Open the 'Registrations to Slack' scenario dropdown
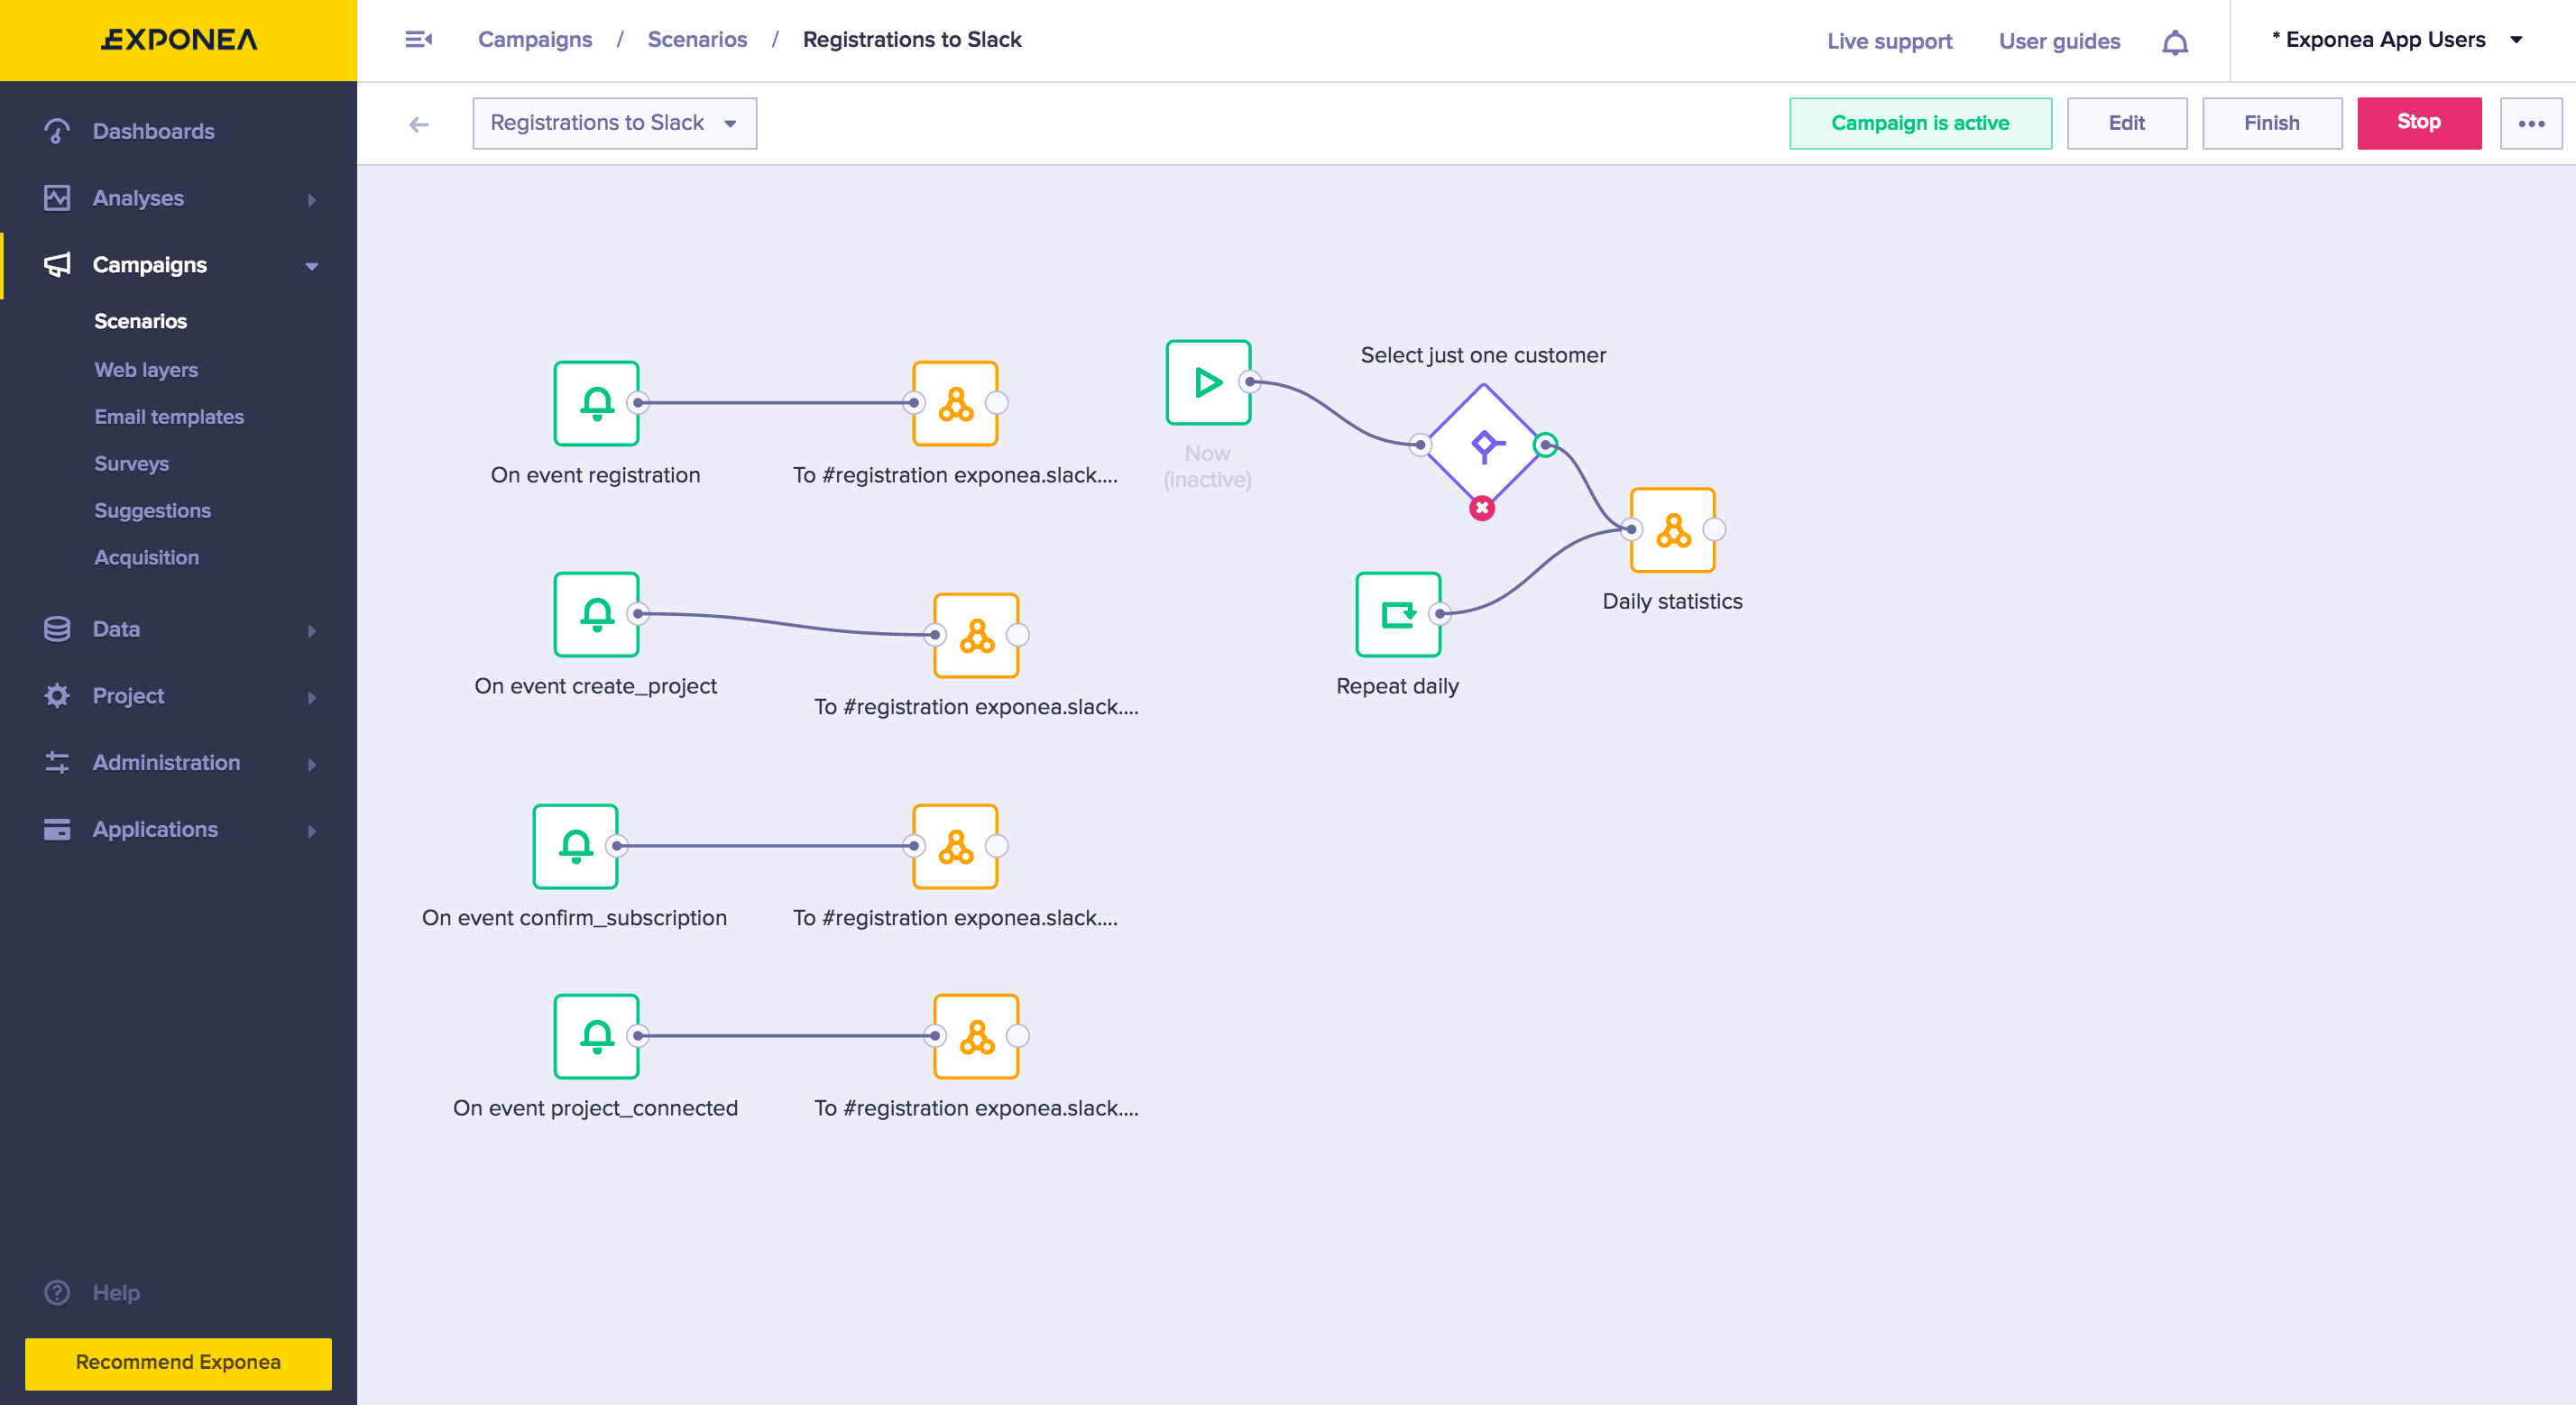Viewport: 2576px width, 1405px height. 614,123
